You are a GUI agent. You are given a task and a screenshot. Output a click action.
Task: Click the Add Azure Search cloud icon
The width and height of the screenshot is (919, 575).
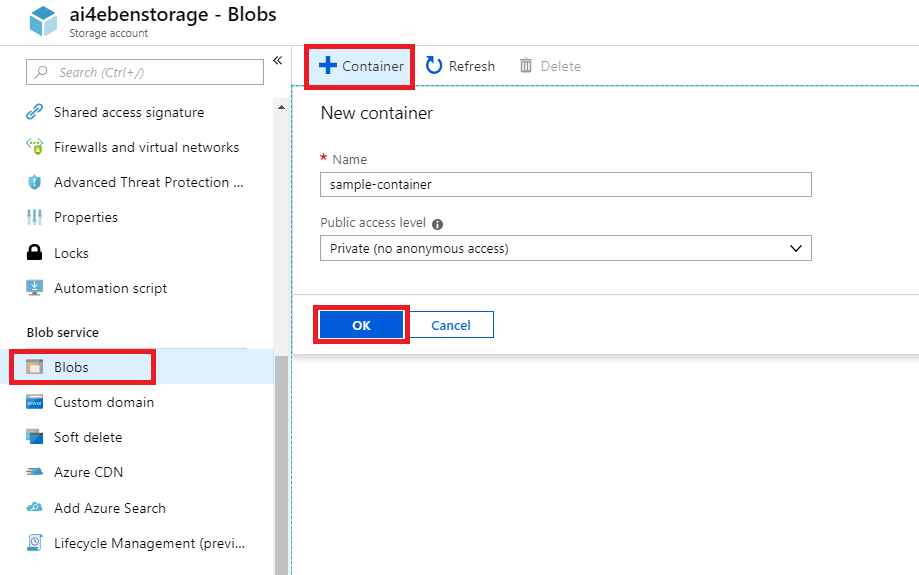tap(35, 508)
